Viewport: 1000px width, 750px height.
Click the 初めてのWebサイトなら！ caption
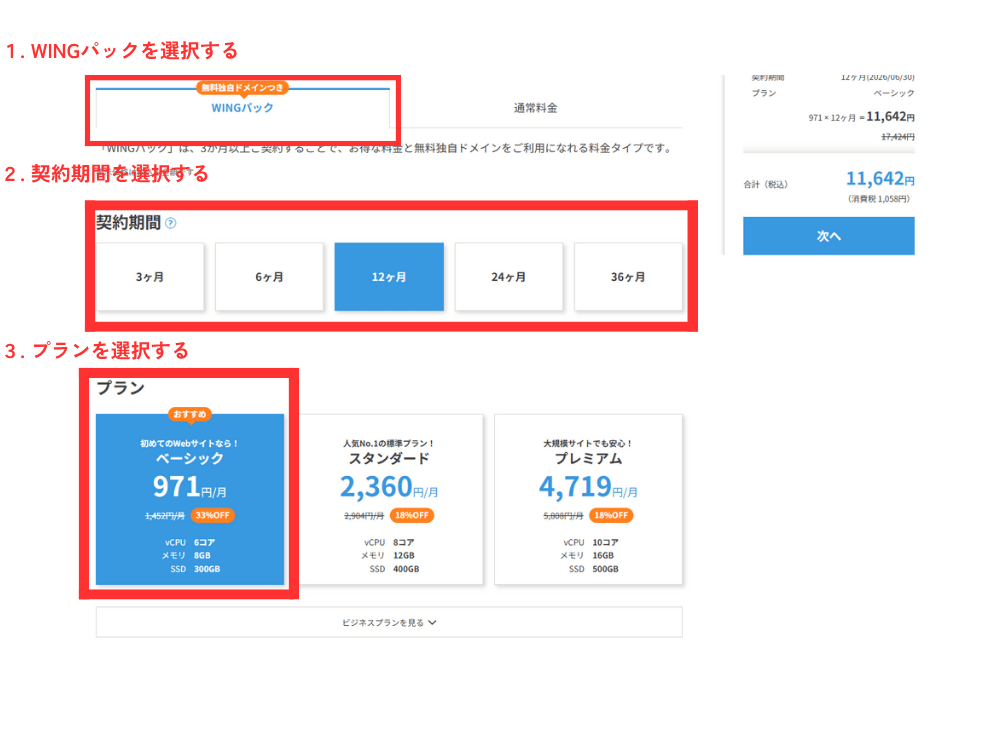point(190,443)
